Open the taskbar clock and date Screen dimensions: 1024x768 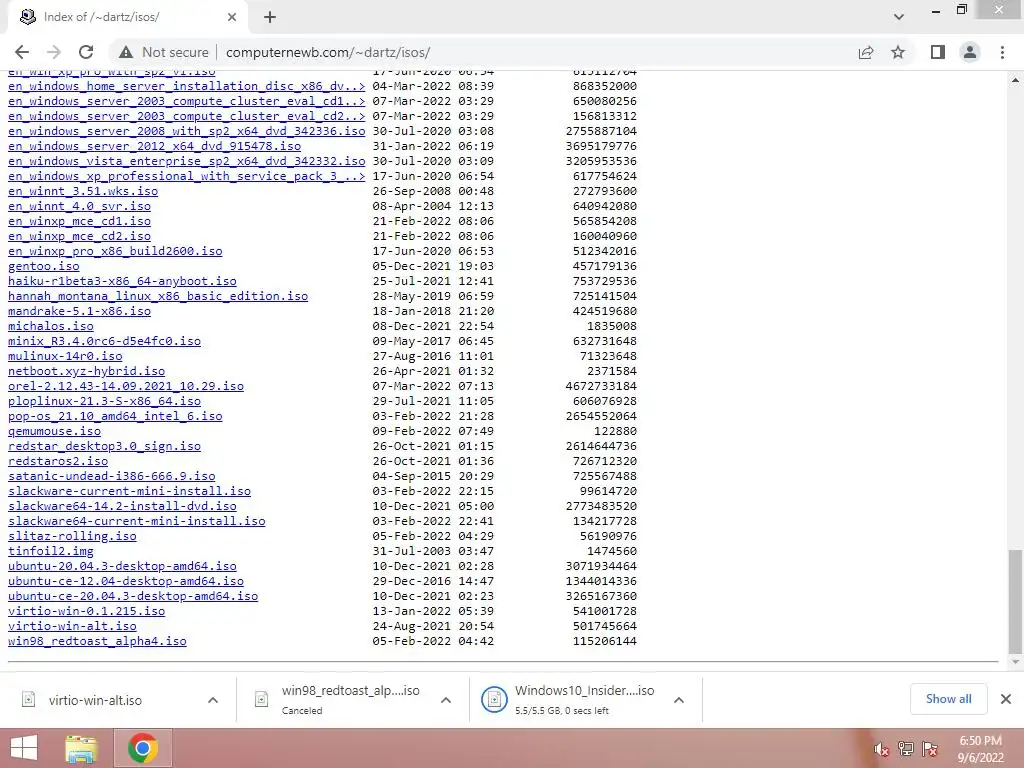pyautogui.click(x=980, y=749)
